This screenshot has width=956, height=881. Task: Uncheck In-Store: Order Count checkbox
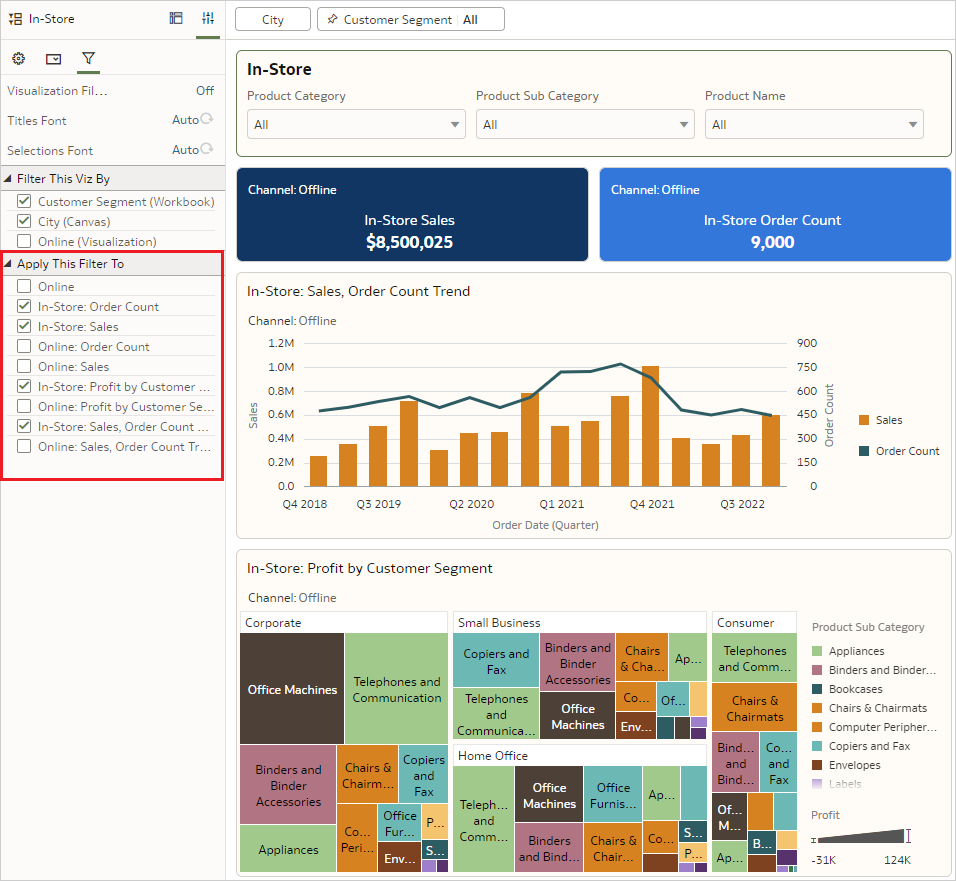(24, 307)
